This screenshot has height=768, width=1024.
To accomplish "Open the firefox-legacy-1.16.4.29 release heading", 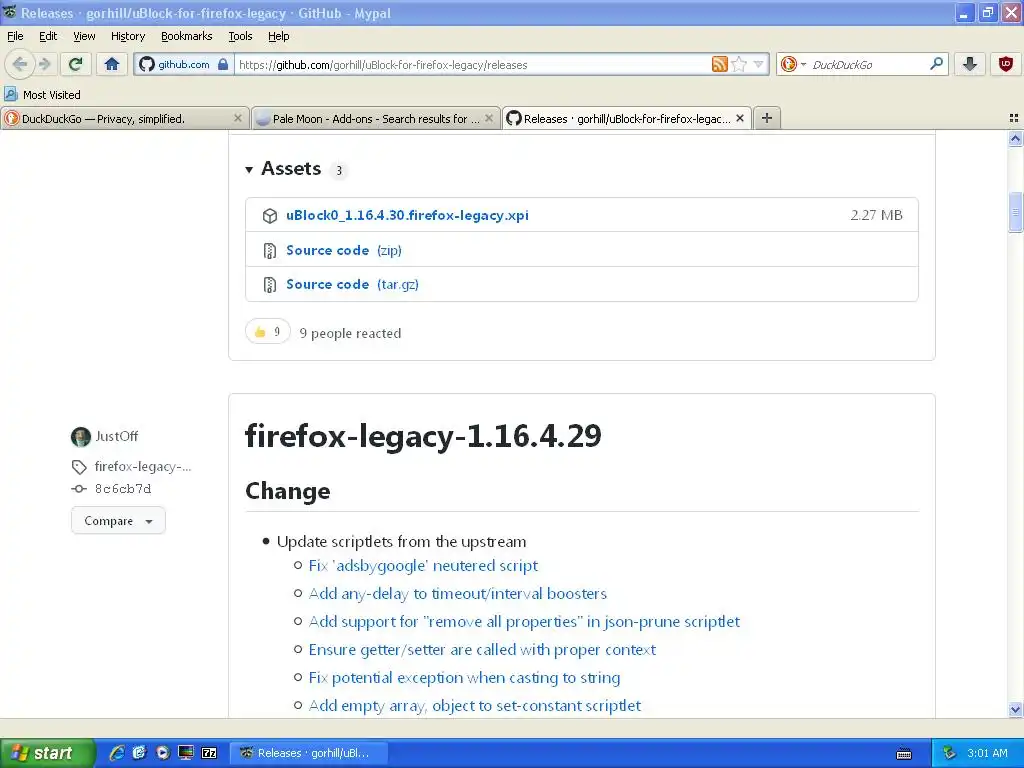I will 423,436.
